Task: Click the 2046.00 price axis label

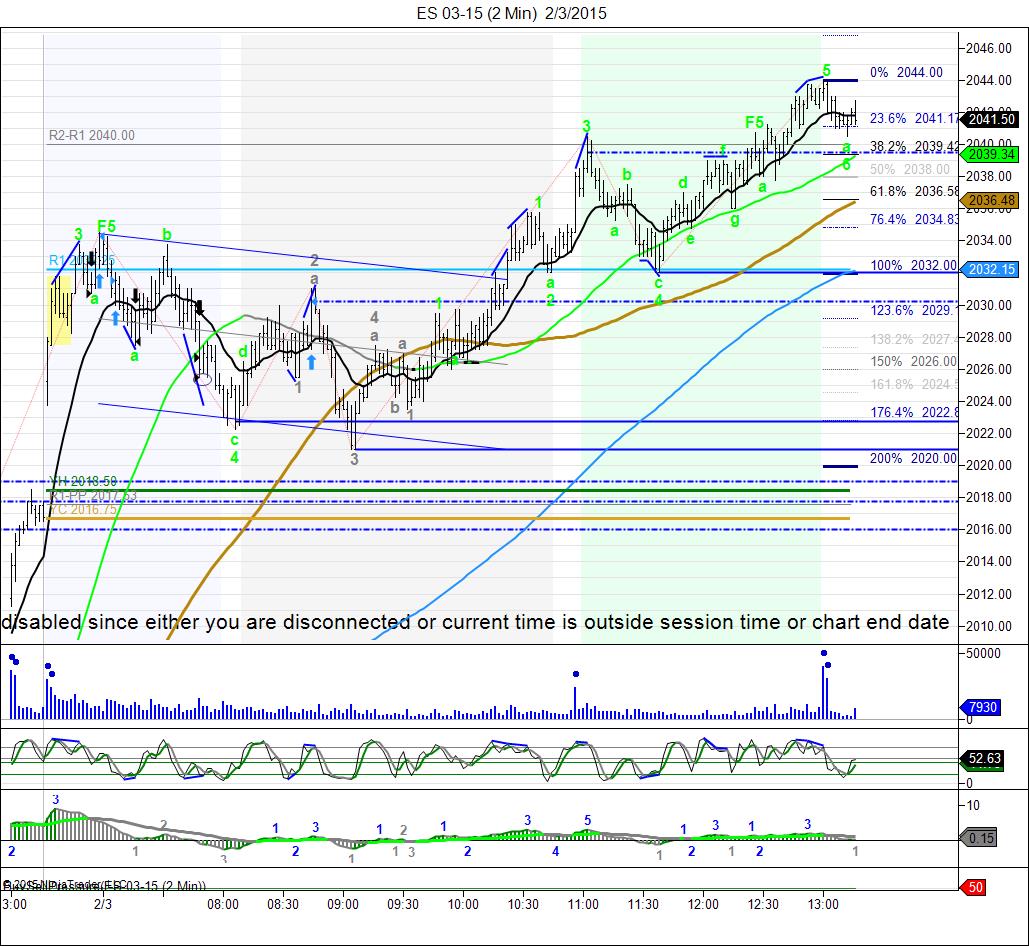Action: coord(989,49)
